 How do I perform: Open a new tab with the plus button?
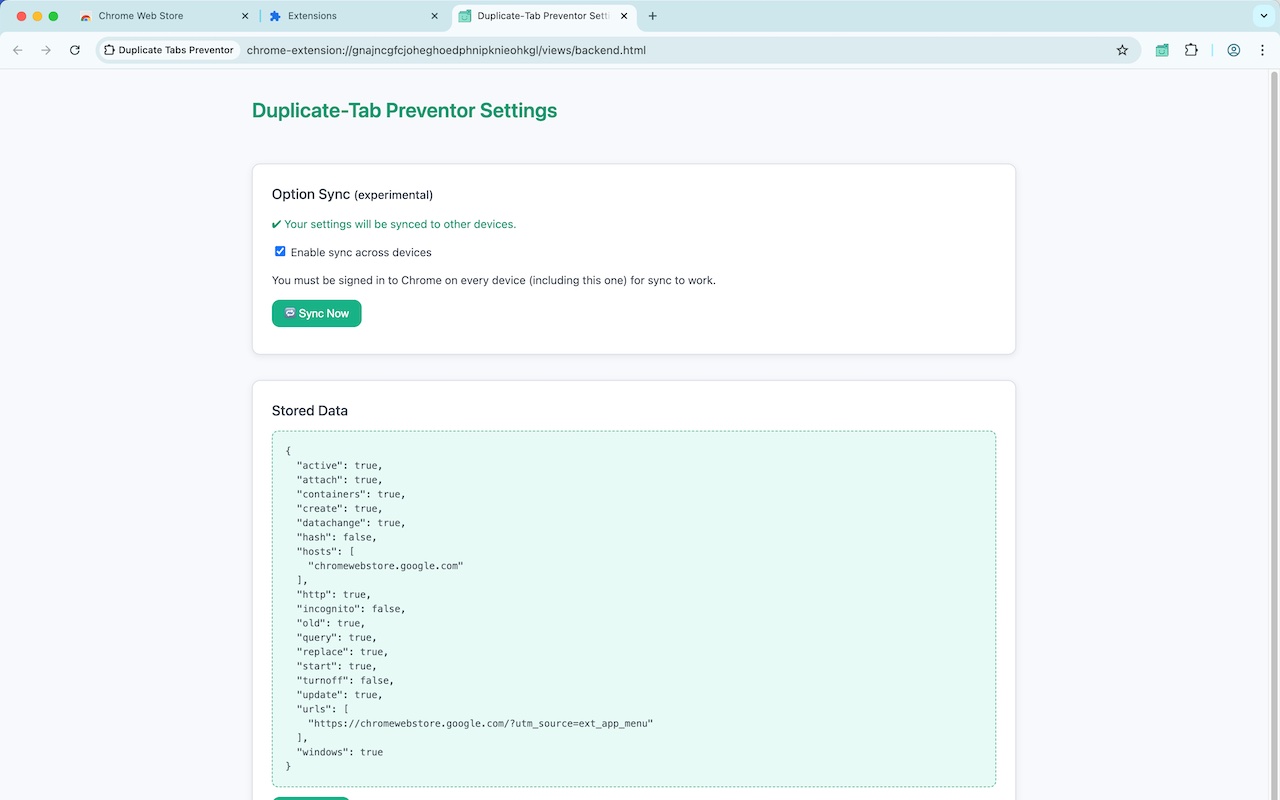tap(653, 16)
